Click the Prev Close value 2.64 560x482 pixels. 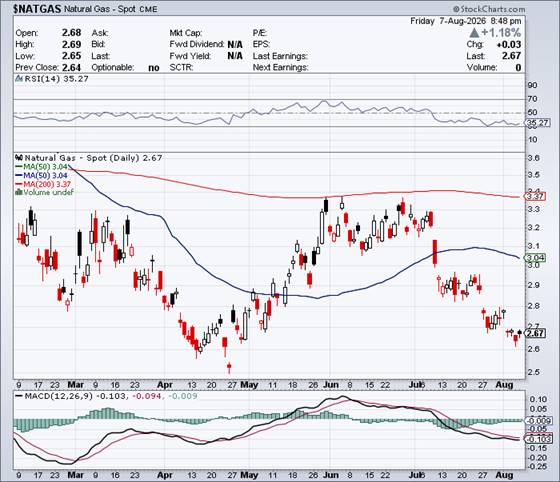[71, 67]
